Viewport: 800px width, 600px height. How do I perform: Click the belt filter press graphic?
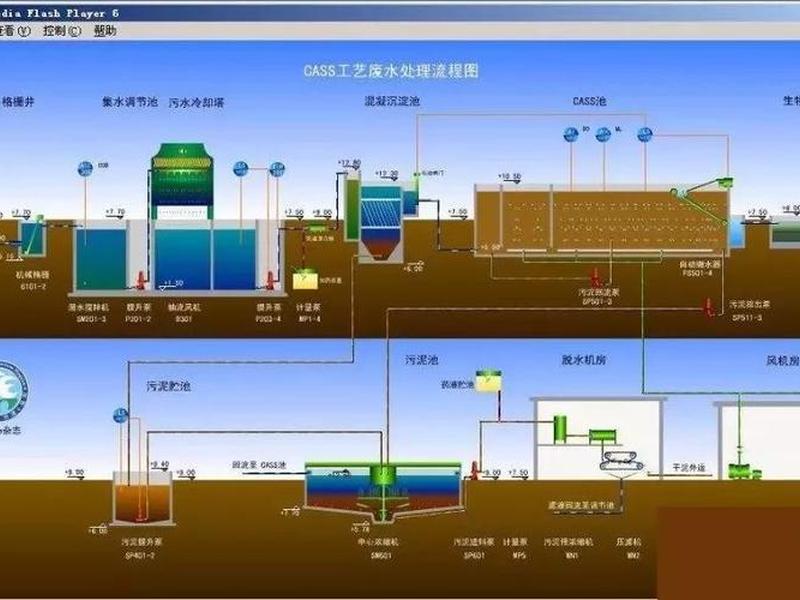[621, 461]
